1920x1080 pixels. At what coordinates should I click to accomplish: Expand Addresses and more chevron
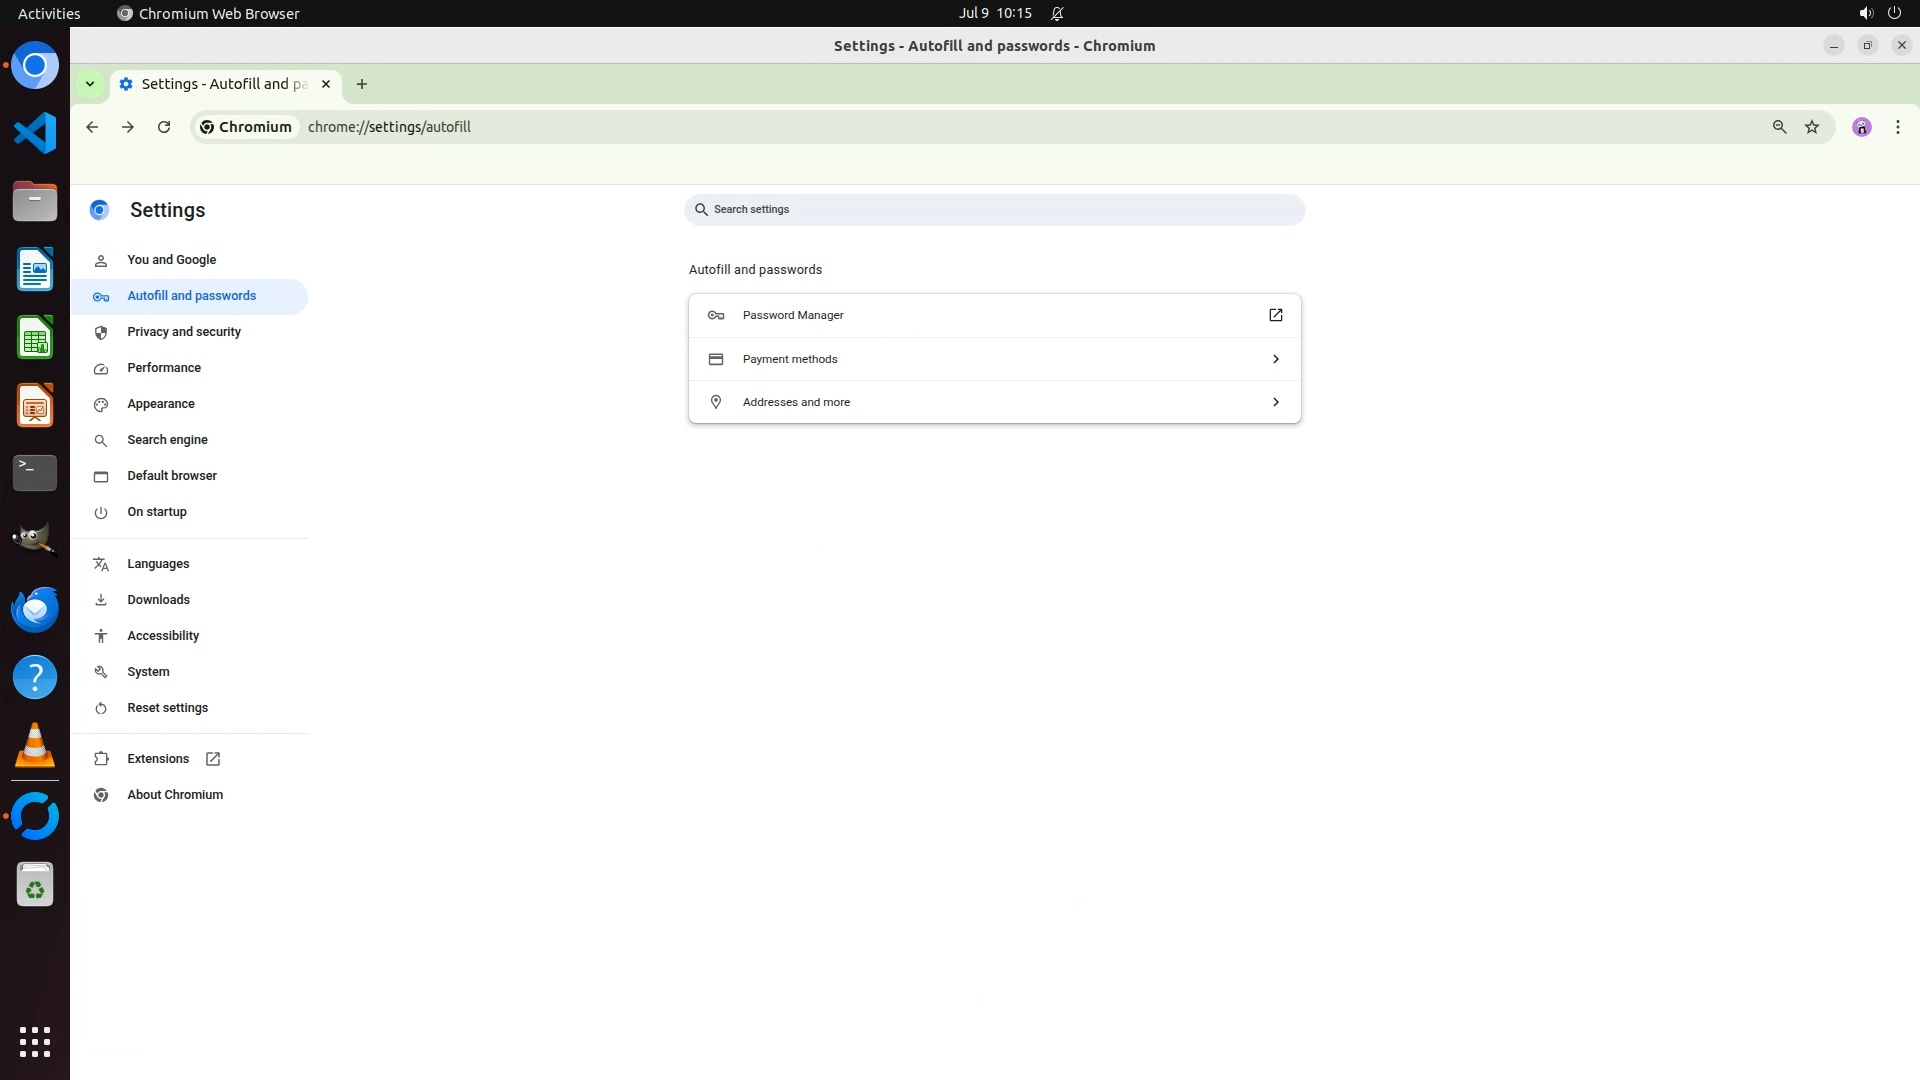tap(1275, 402)
